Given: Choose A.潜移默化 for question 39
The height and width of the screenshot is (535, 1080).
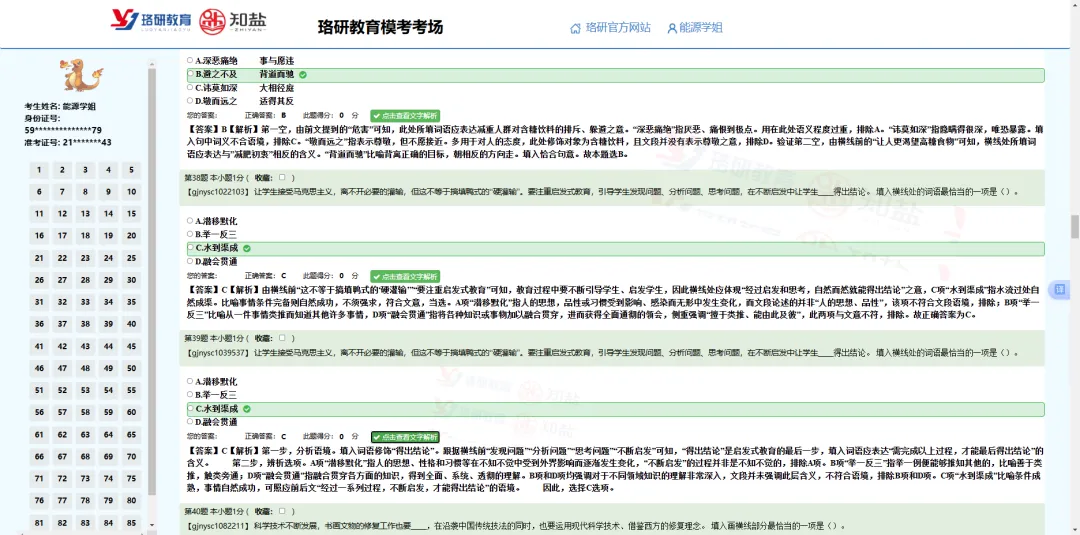Looking at the screenshot, I should (x=191, y=381).
